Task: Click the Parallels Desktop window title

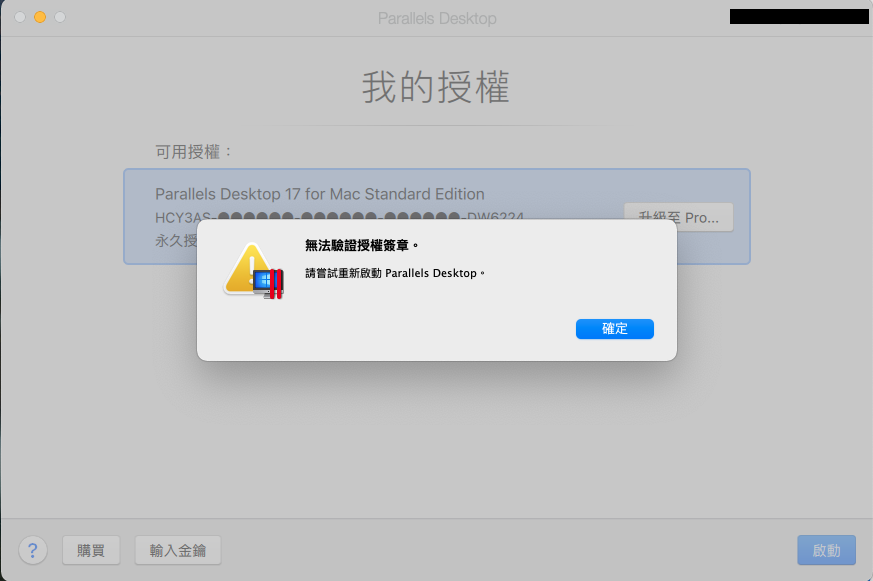Action: pyautogui.click(x=437, y=18)
